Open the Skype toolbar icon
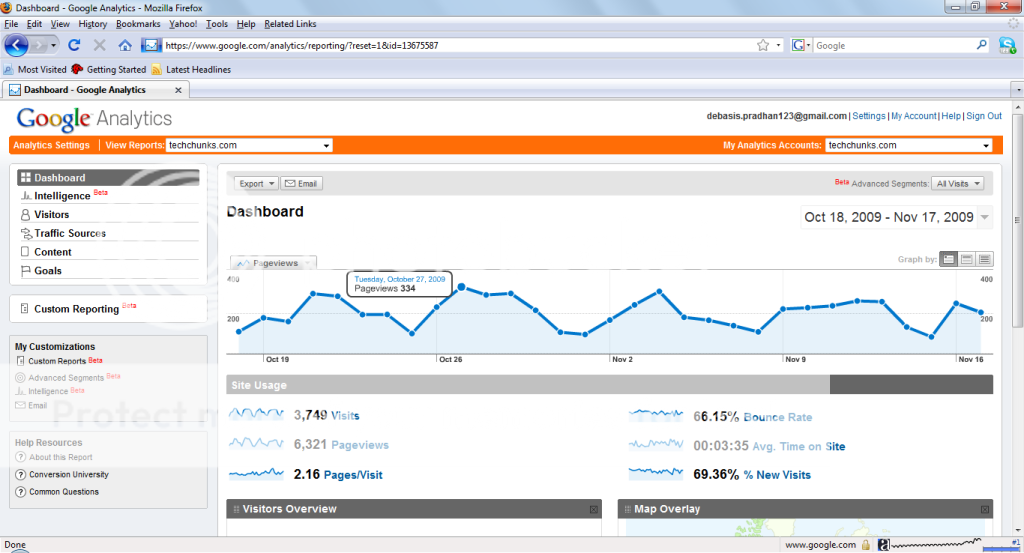The height and width of the screenshot is (553, 1024). click(x=1007, y=45)
